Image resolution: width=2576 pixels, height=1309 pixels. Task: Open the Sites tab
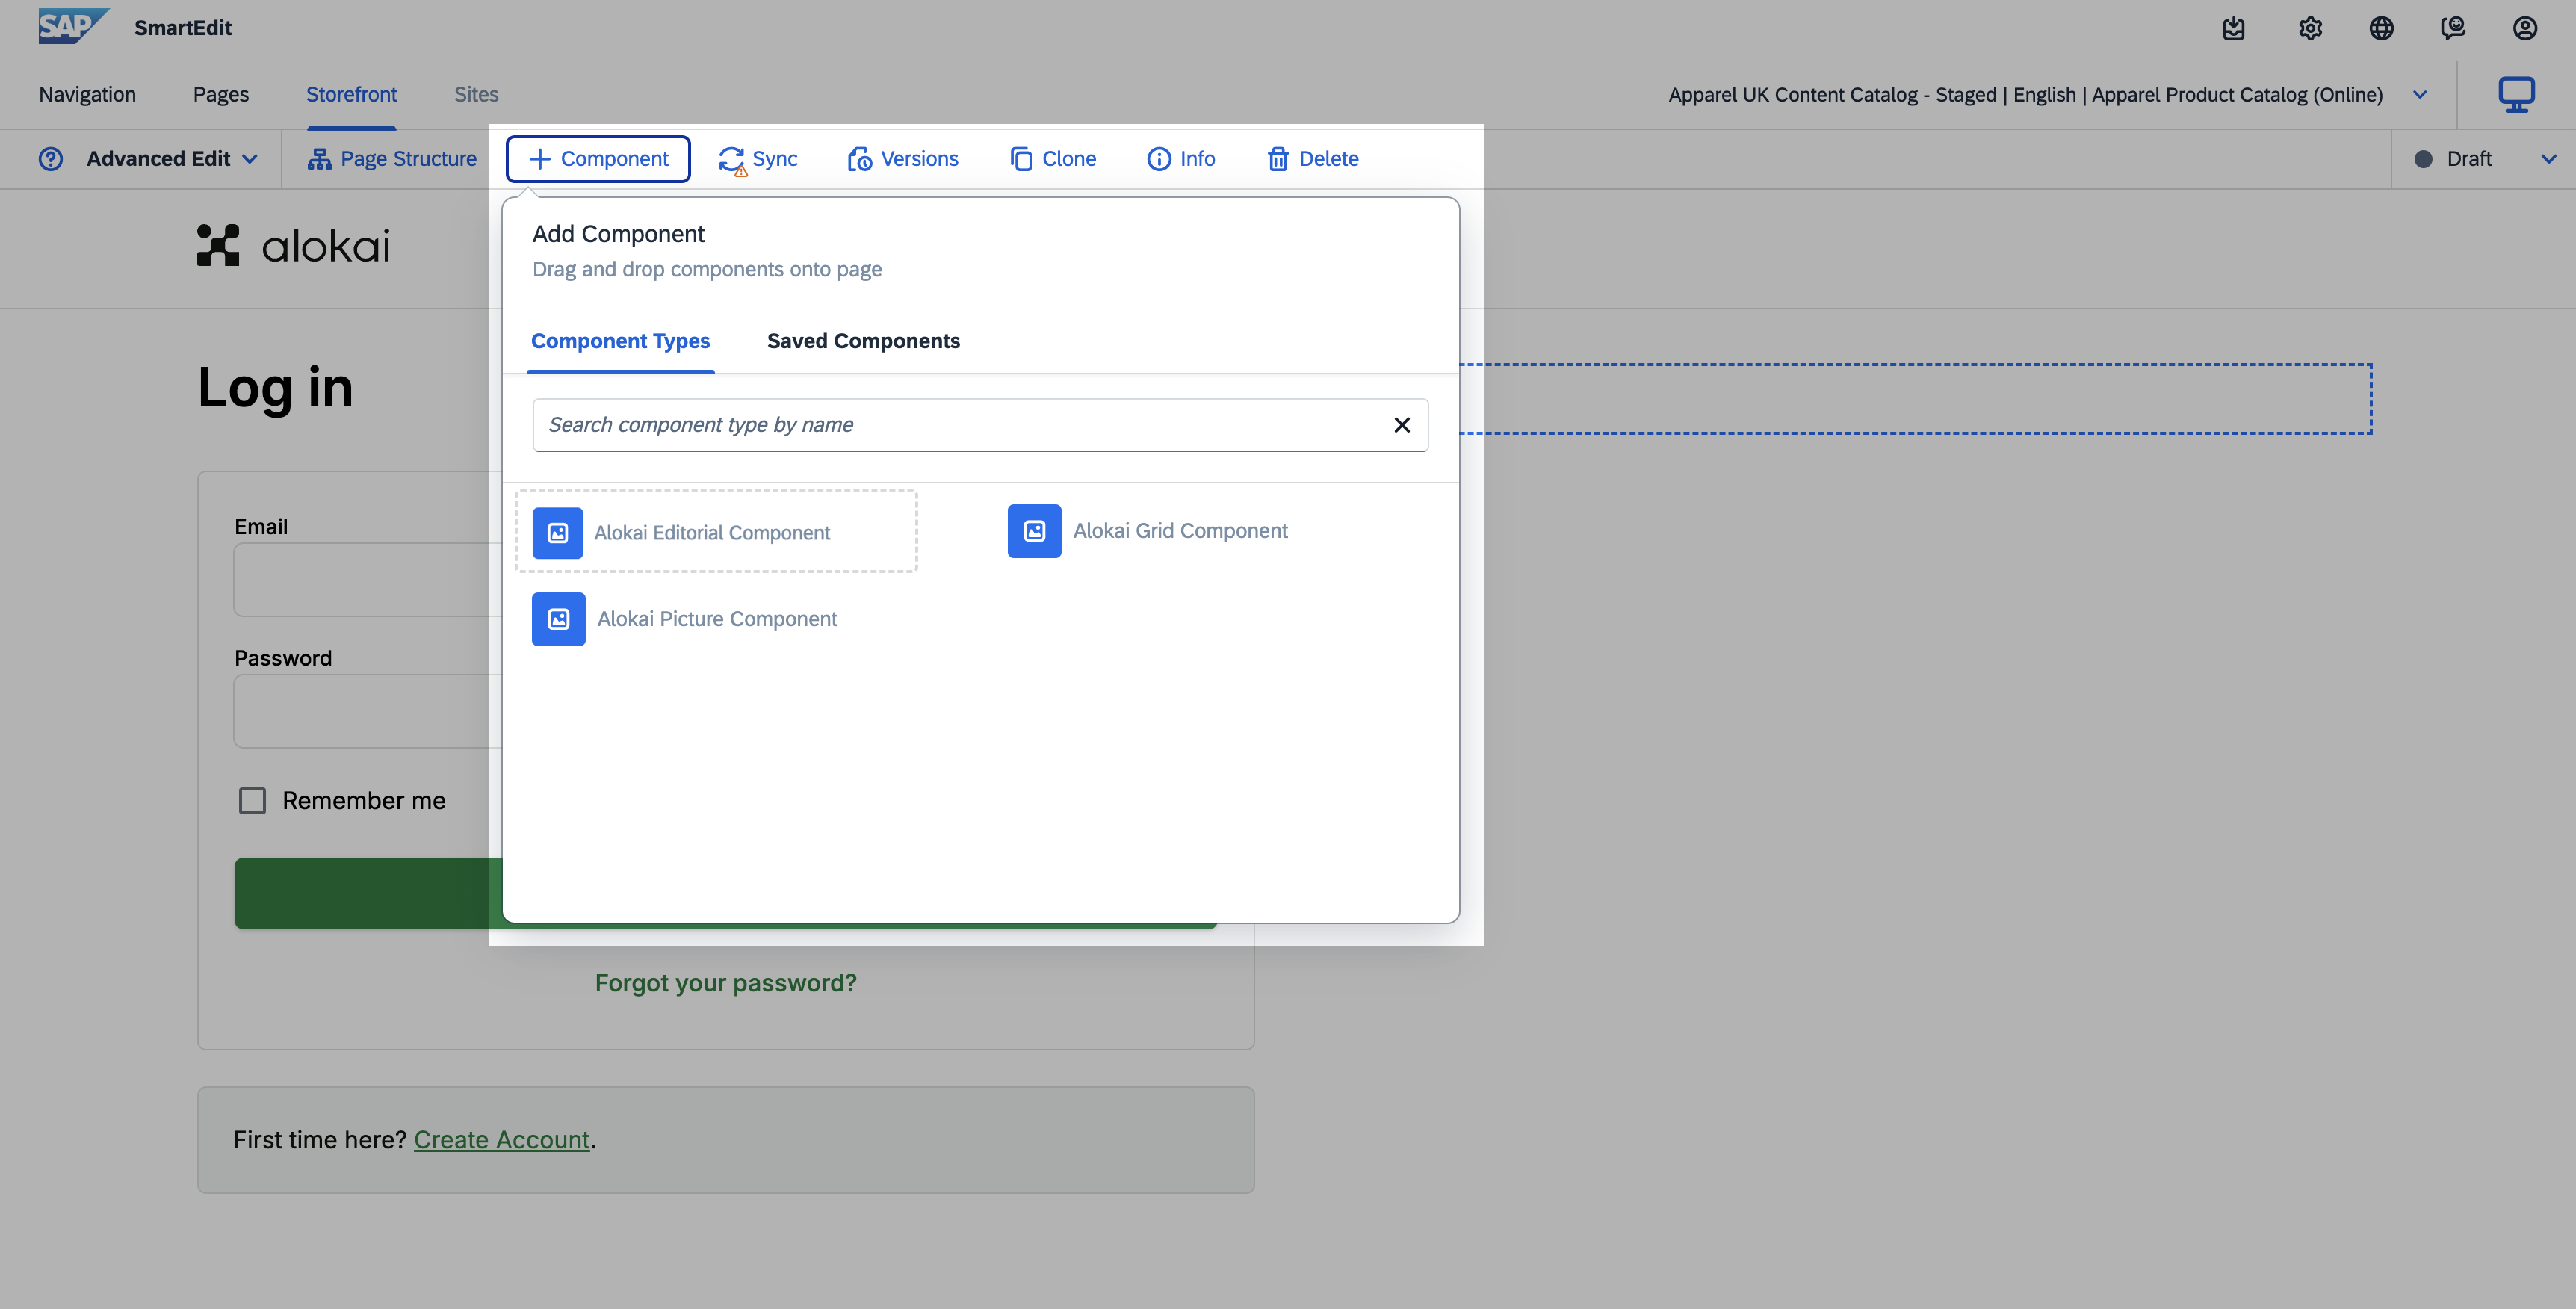476,95
